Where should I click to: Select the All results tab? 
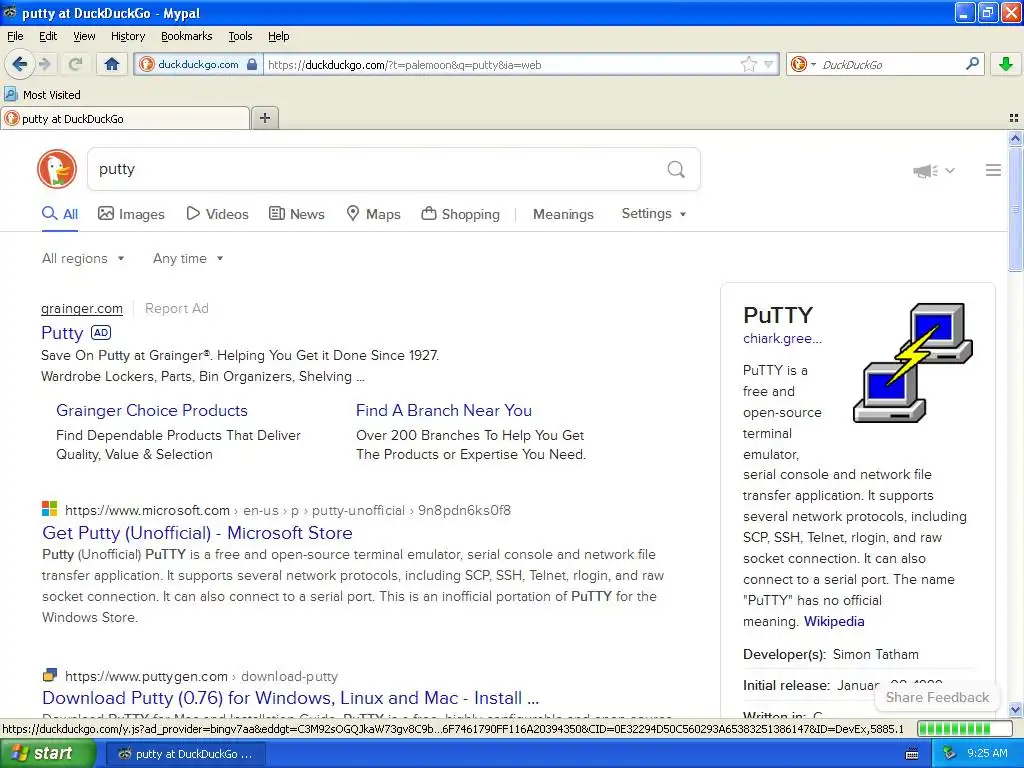60,214
